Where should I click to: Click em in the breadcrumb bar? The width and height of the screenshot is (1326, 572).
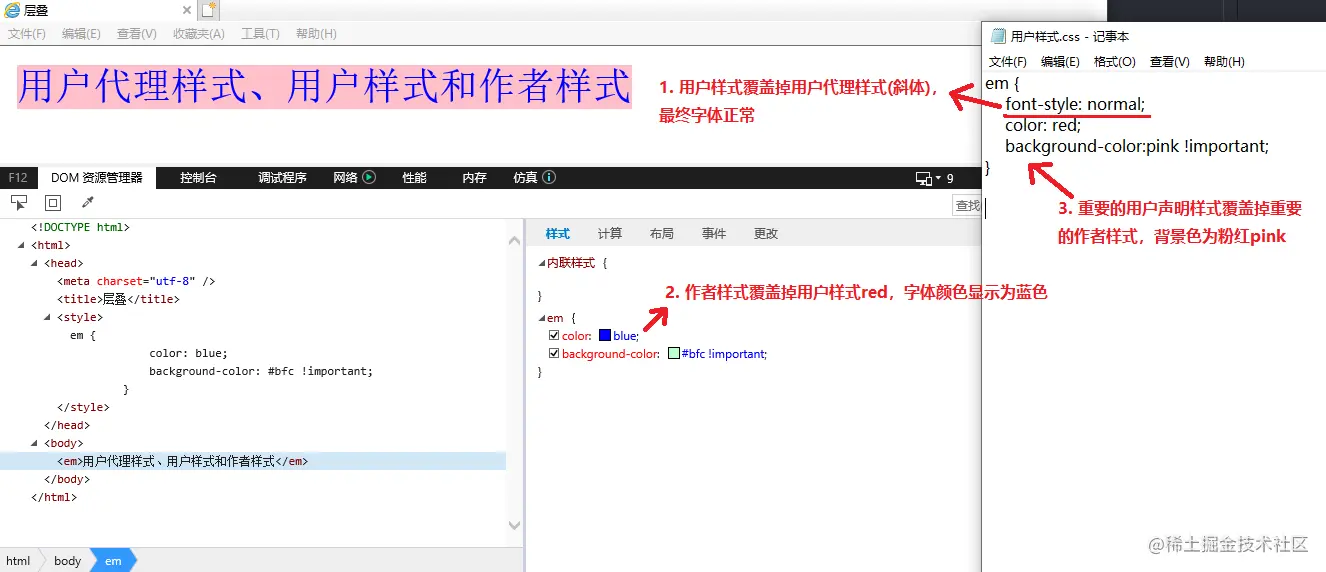[113, 561]
